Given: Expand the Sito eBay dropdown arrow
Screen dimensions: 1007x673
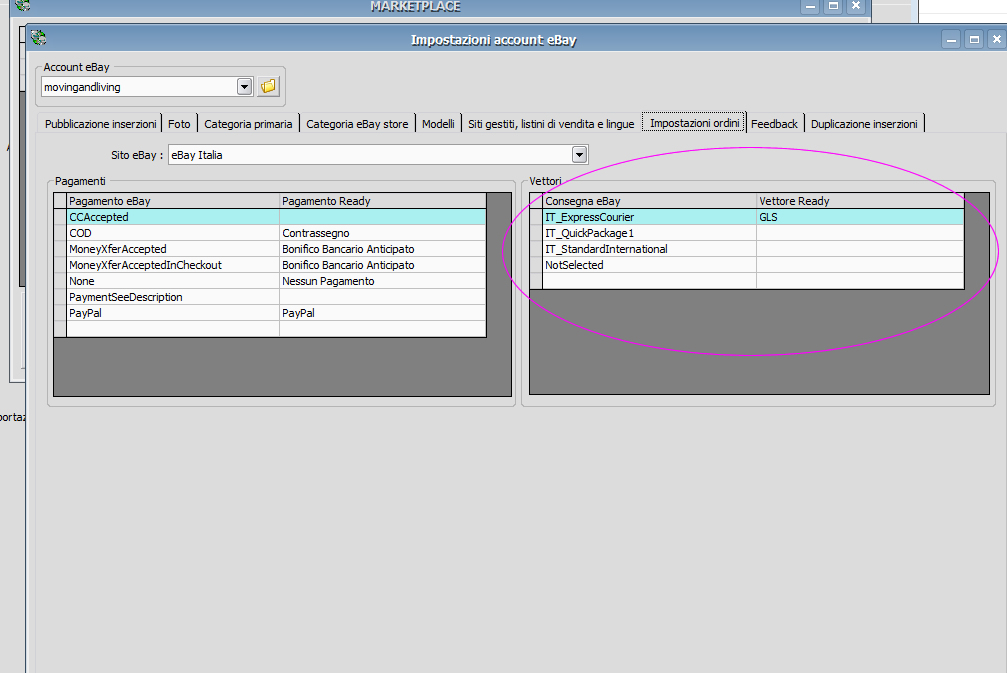Looking at the screenshot, I should (579, 155).
